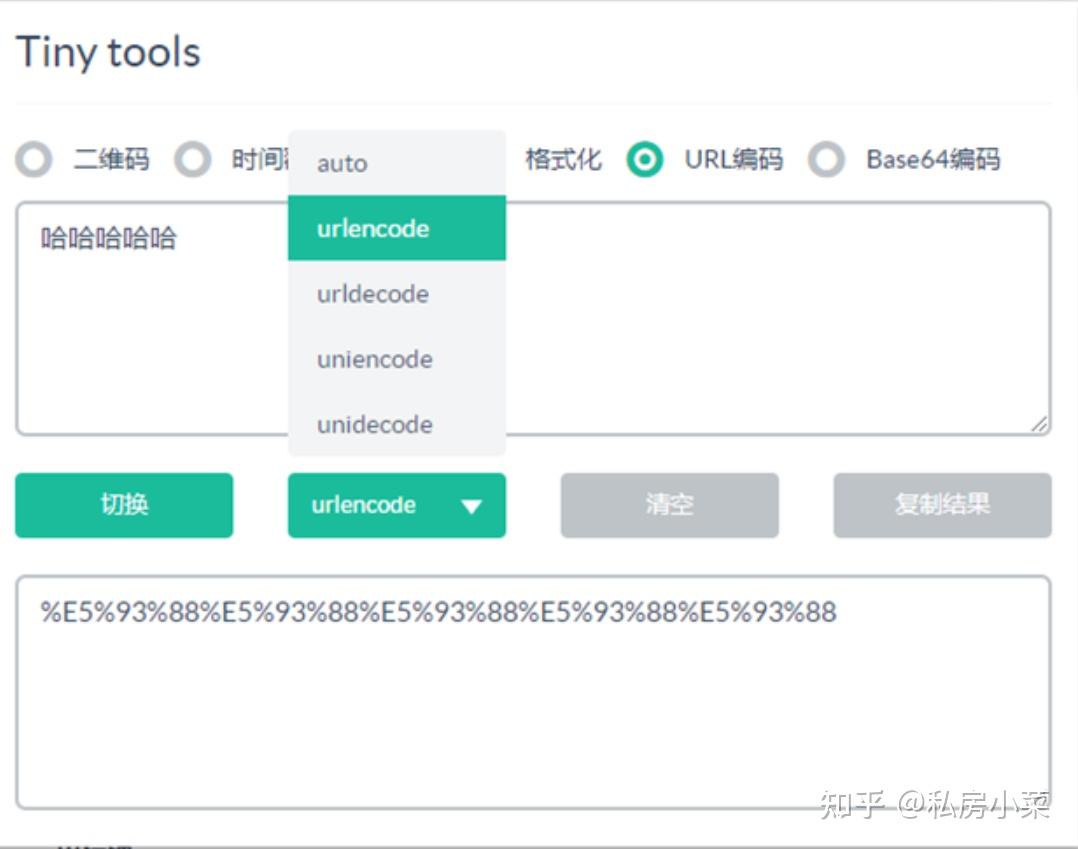This screenshot has width=1078, height=849.
Task: Select the 二维码 radio button
Action: tap(35, 160)
